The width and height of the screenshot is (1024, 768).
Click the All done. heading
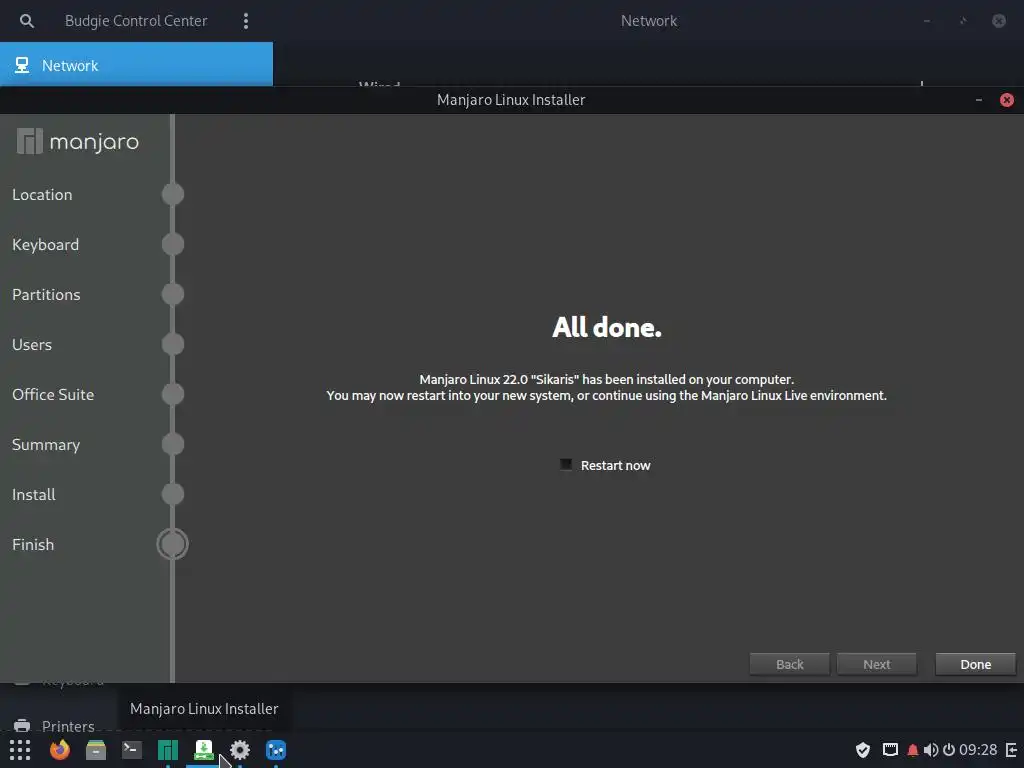coord(607,327)
